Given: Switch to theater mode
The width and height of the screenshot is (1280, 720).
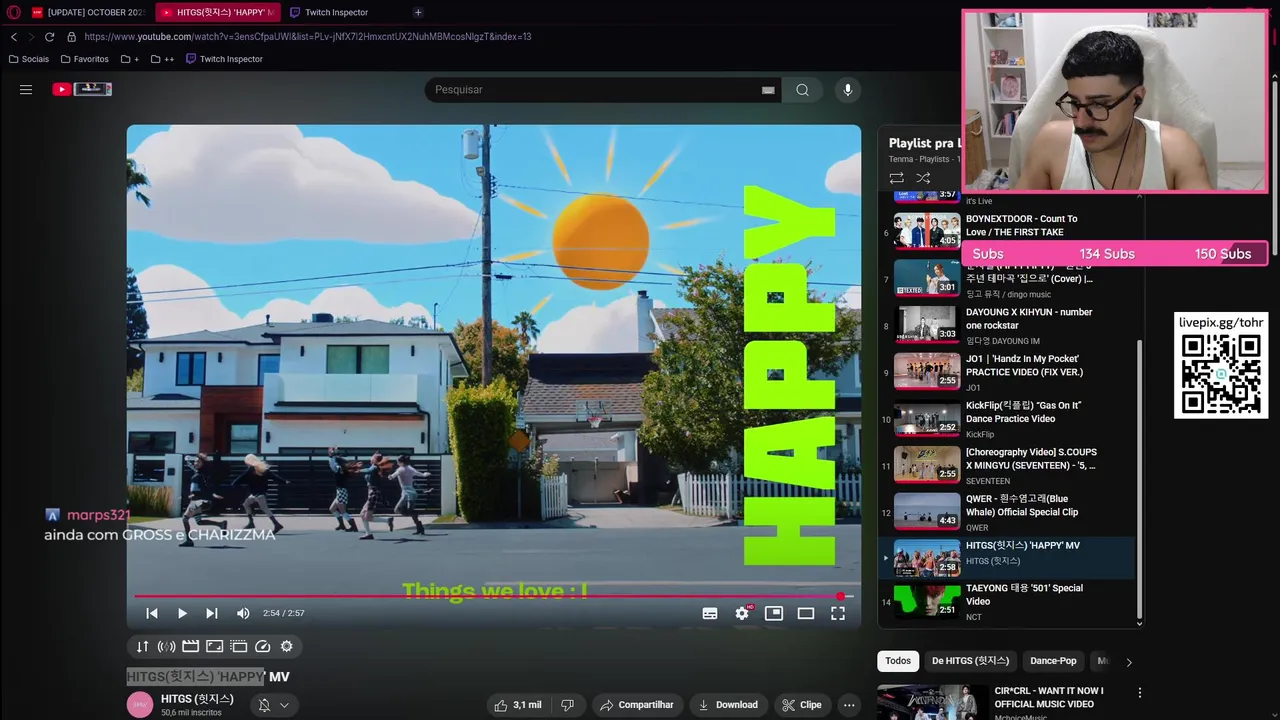Looking at the screenshot, I should click(x=806, y=613).
